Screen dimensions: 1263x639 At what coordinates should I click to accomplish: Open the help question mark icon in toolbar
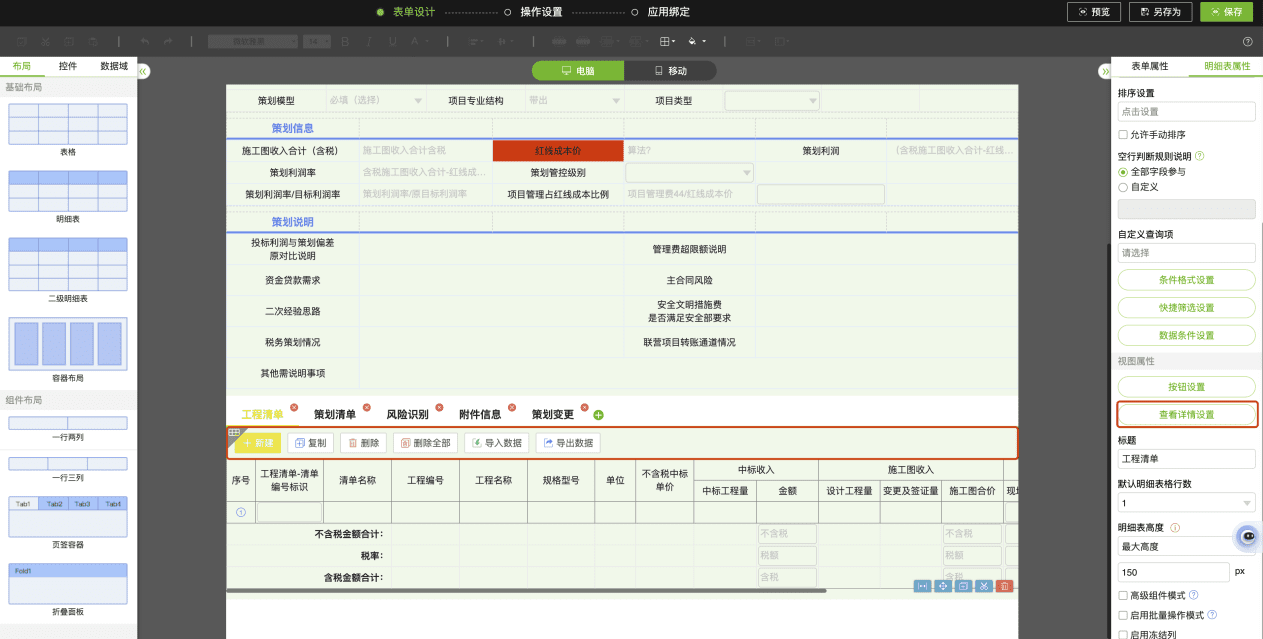pos(1247,42)
